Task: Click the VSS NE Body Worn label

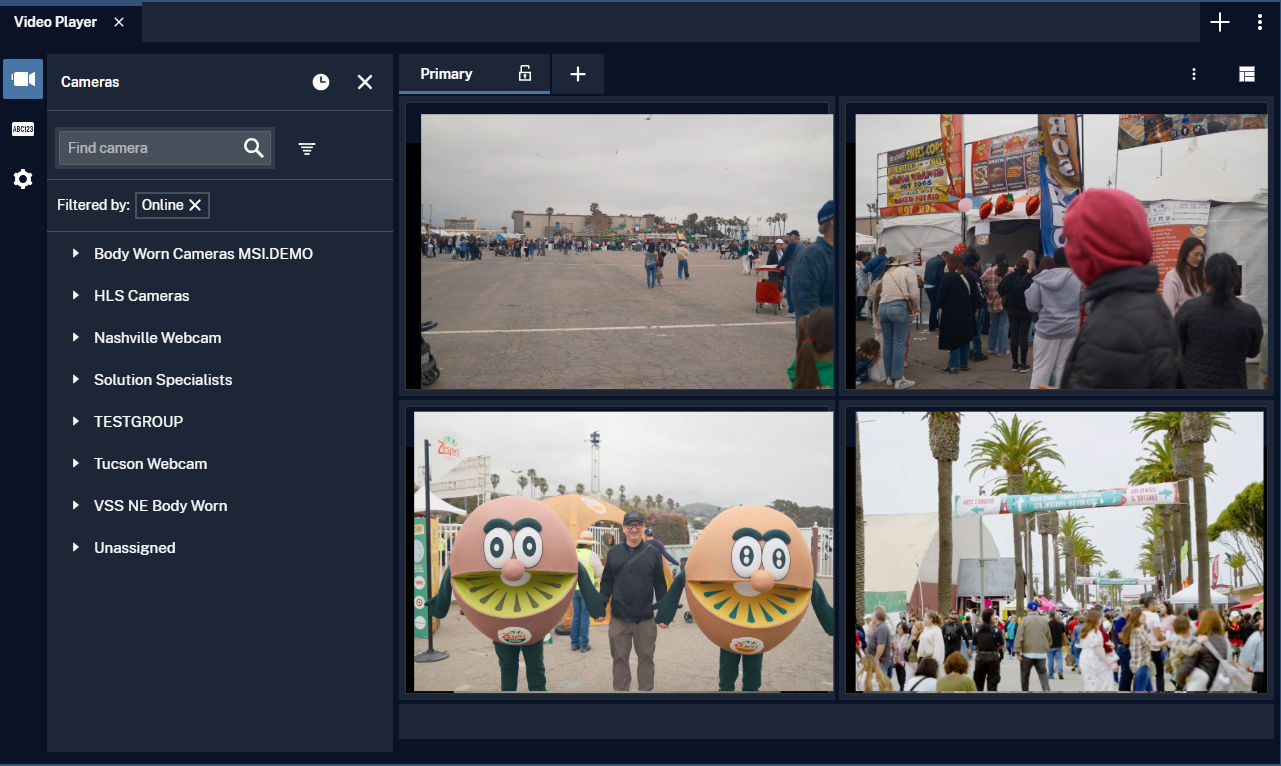Action: 161,506
